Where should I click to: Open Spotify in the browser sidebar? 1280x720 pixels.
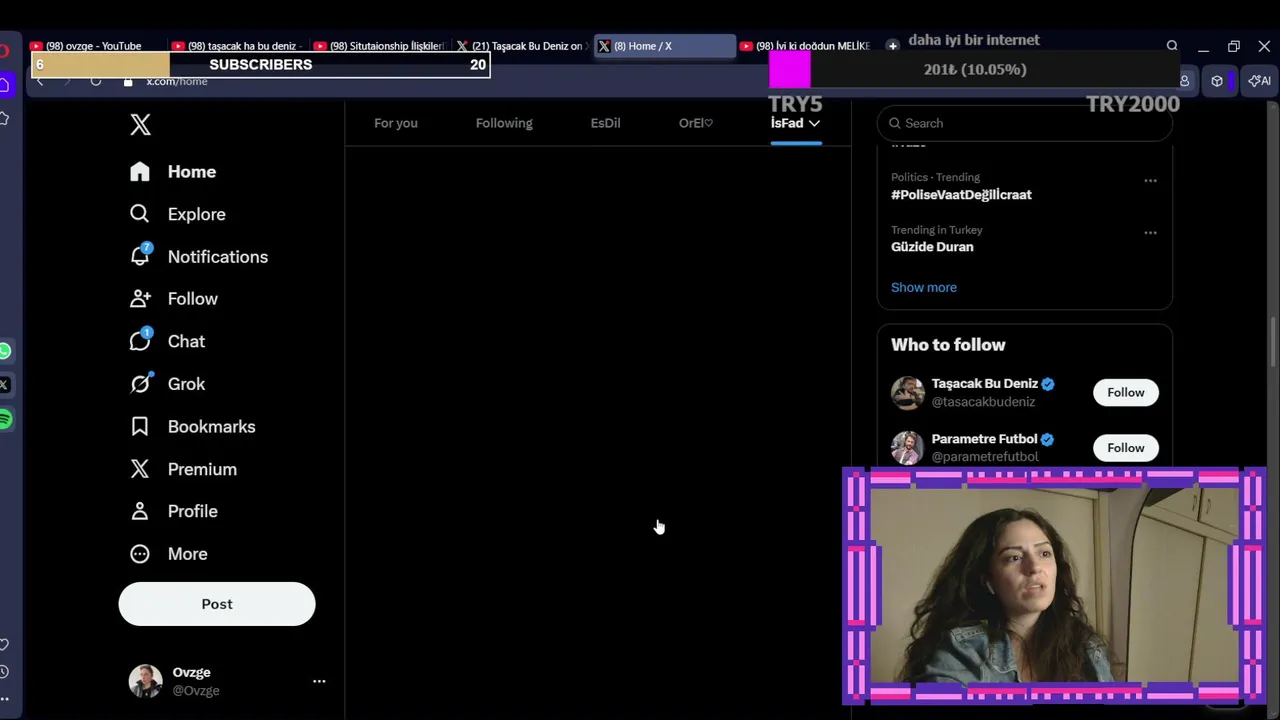5,419
